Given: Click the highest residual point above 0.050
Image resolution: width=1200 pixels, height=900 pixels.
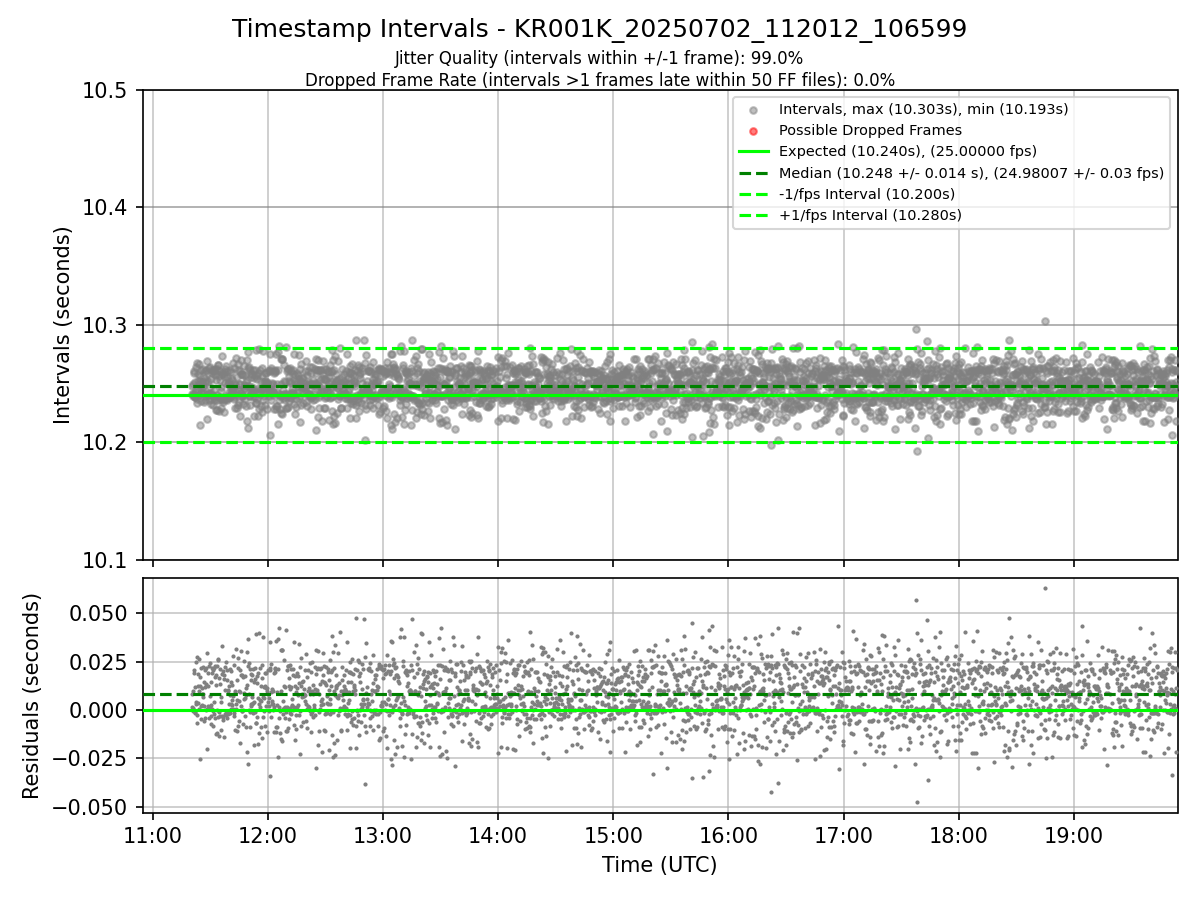Looking at the screenshot, I should 1045,588.
